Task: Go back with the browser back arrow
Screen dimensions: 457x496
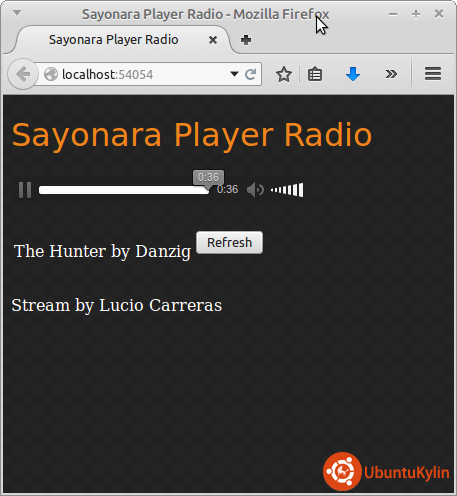Action: point(23,74)
